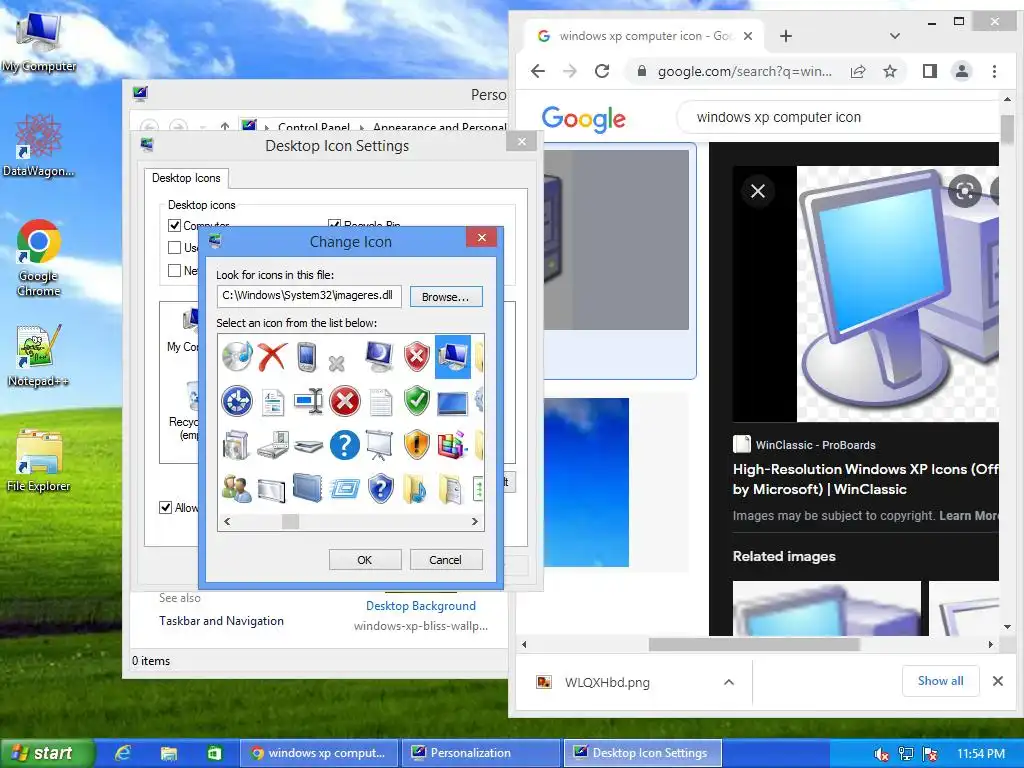The height and width of the screenshot is (768, 1024).
Task: Expand the WLQXHbd.png download options
Action: tap(729, 682)
